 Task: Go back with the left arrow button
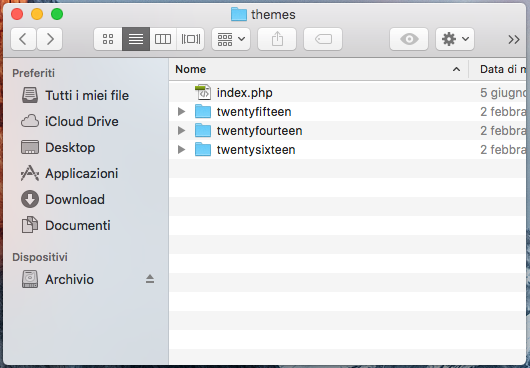[23, 39]
